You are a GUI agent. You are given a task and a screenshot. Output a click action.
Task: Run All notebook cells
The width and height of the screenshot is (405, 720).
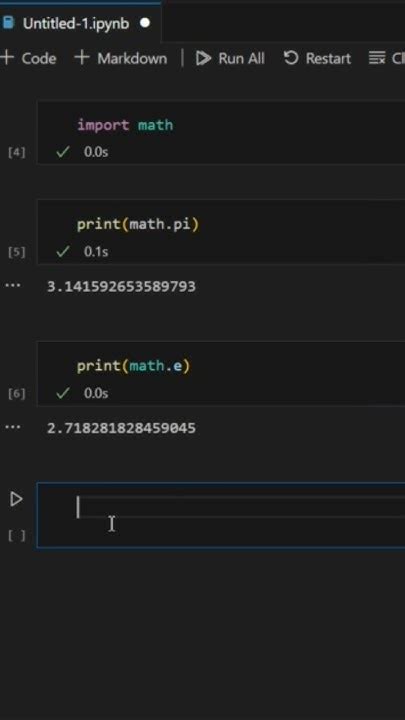coord(230,58)
